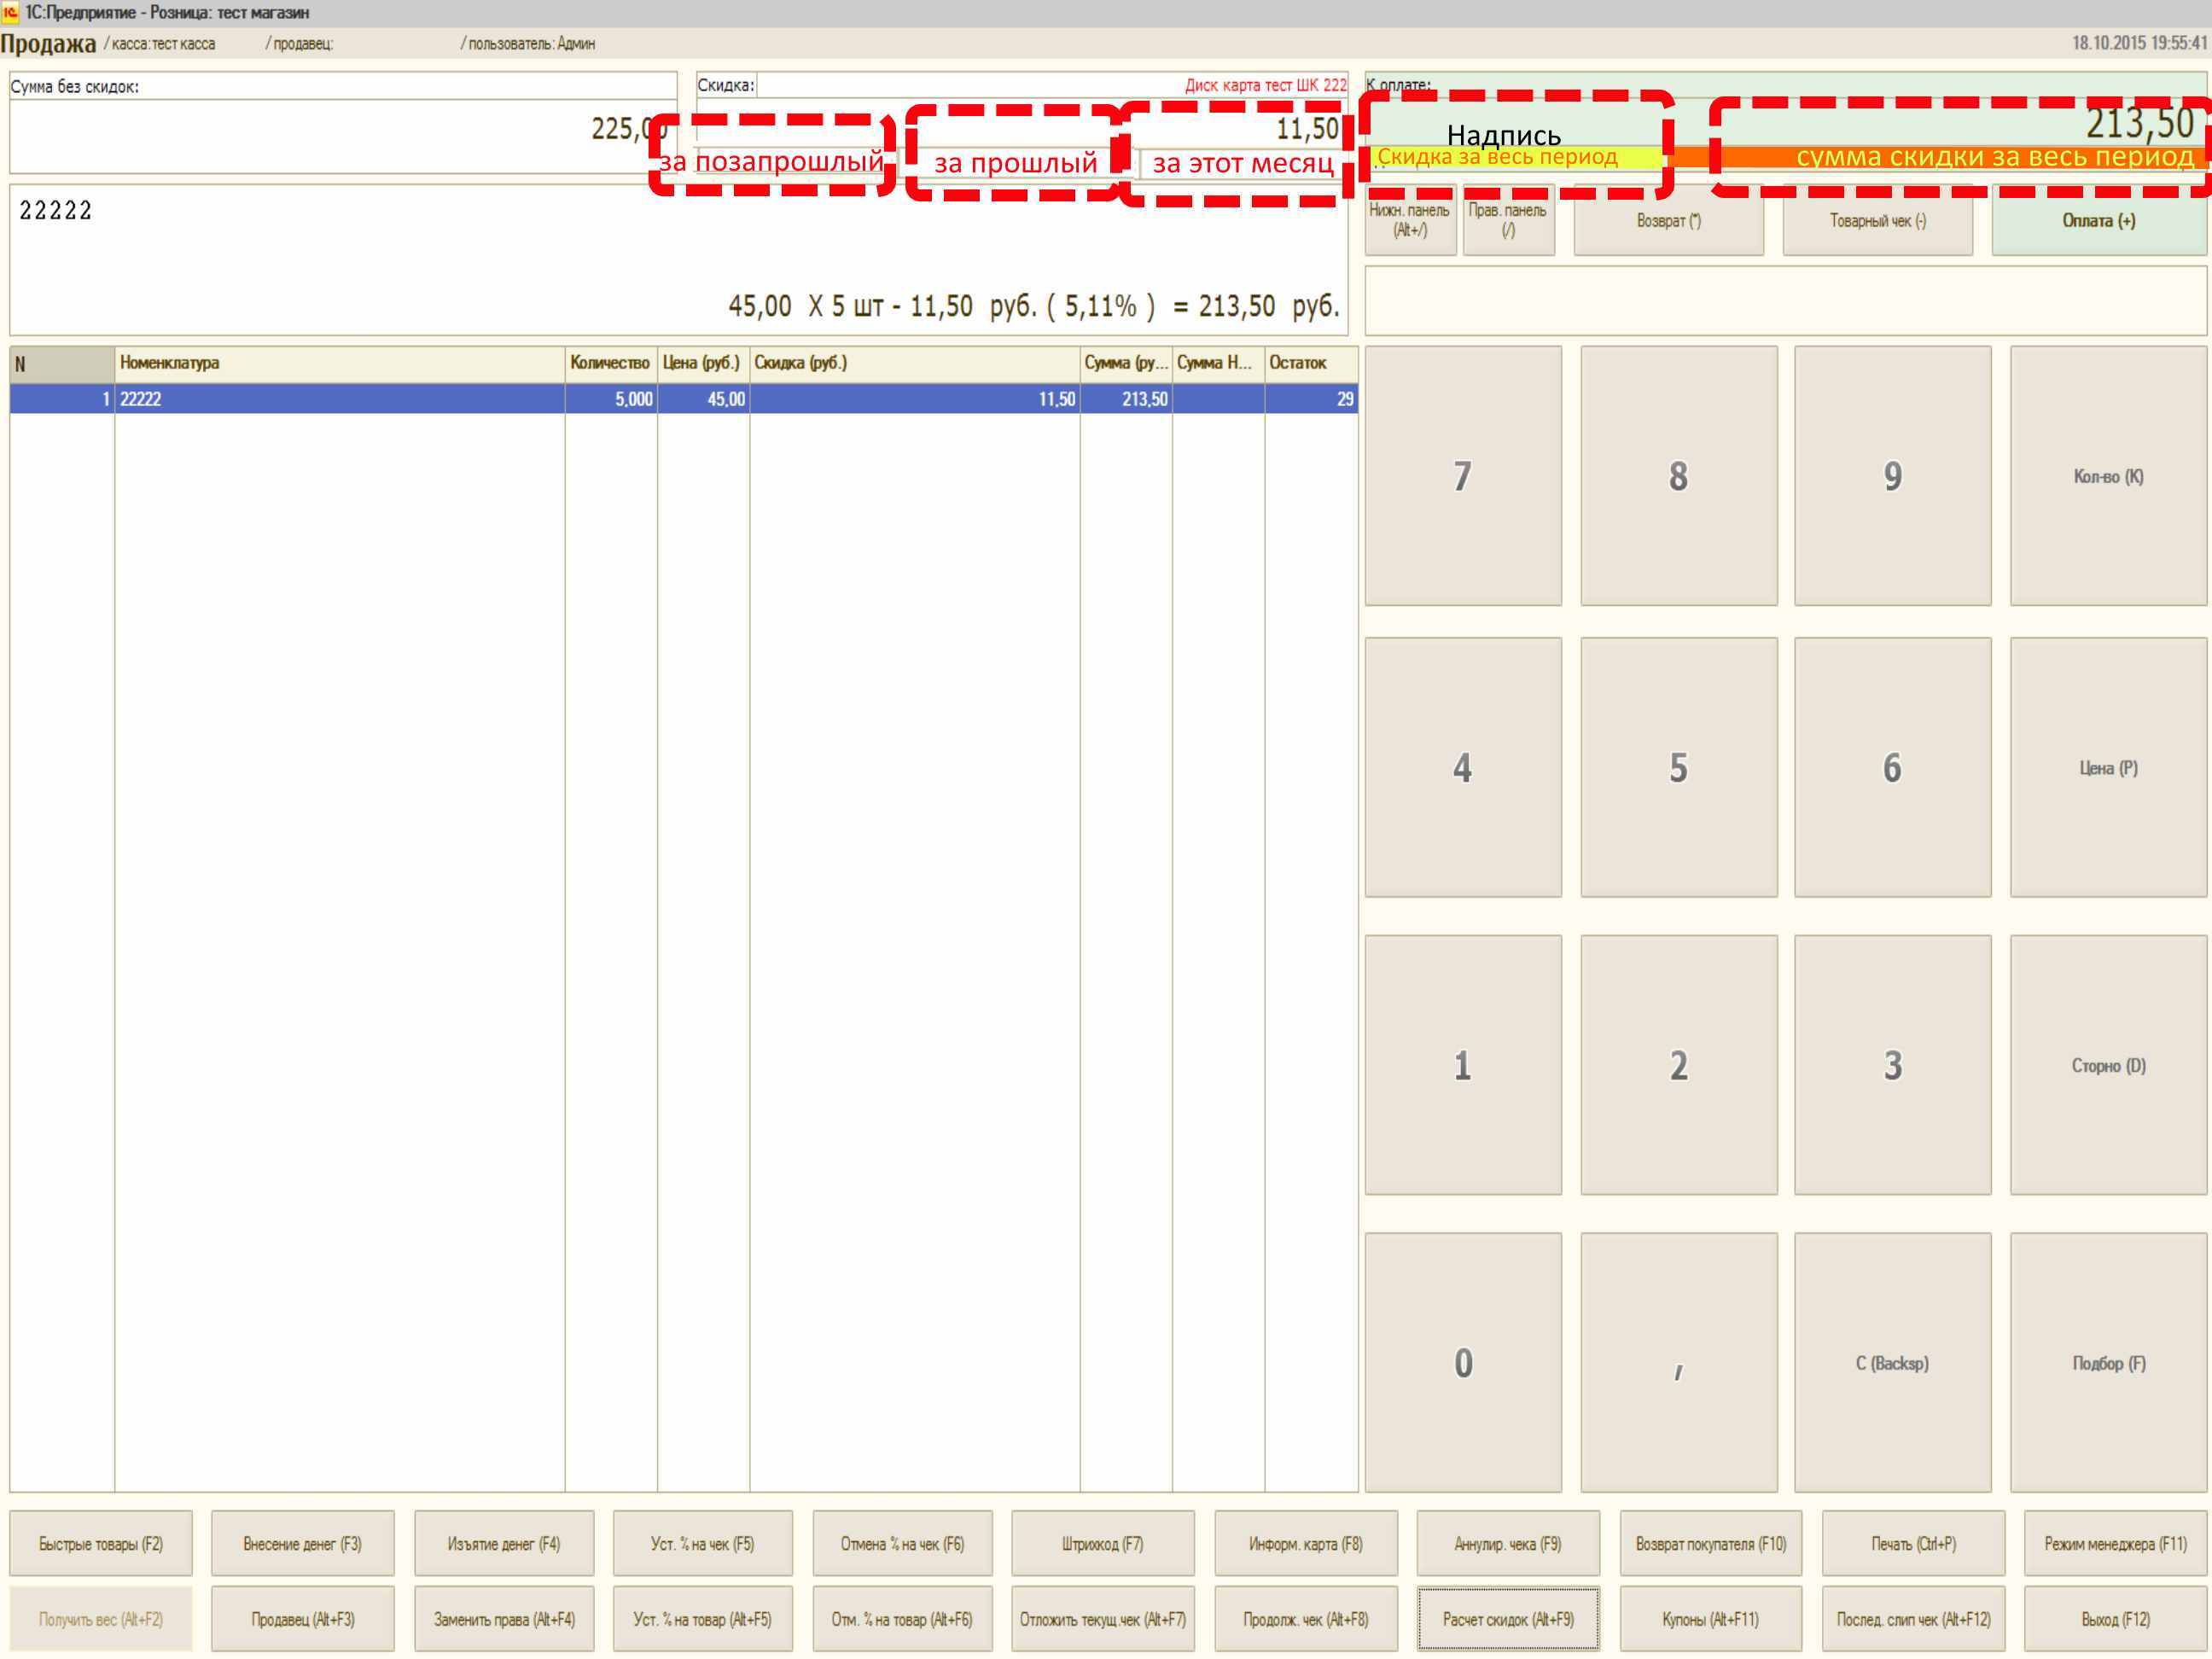Open Товарный чек (-) button

click(x=1877, y=221)
